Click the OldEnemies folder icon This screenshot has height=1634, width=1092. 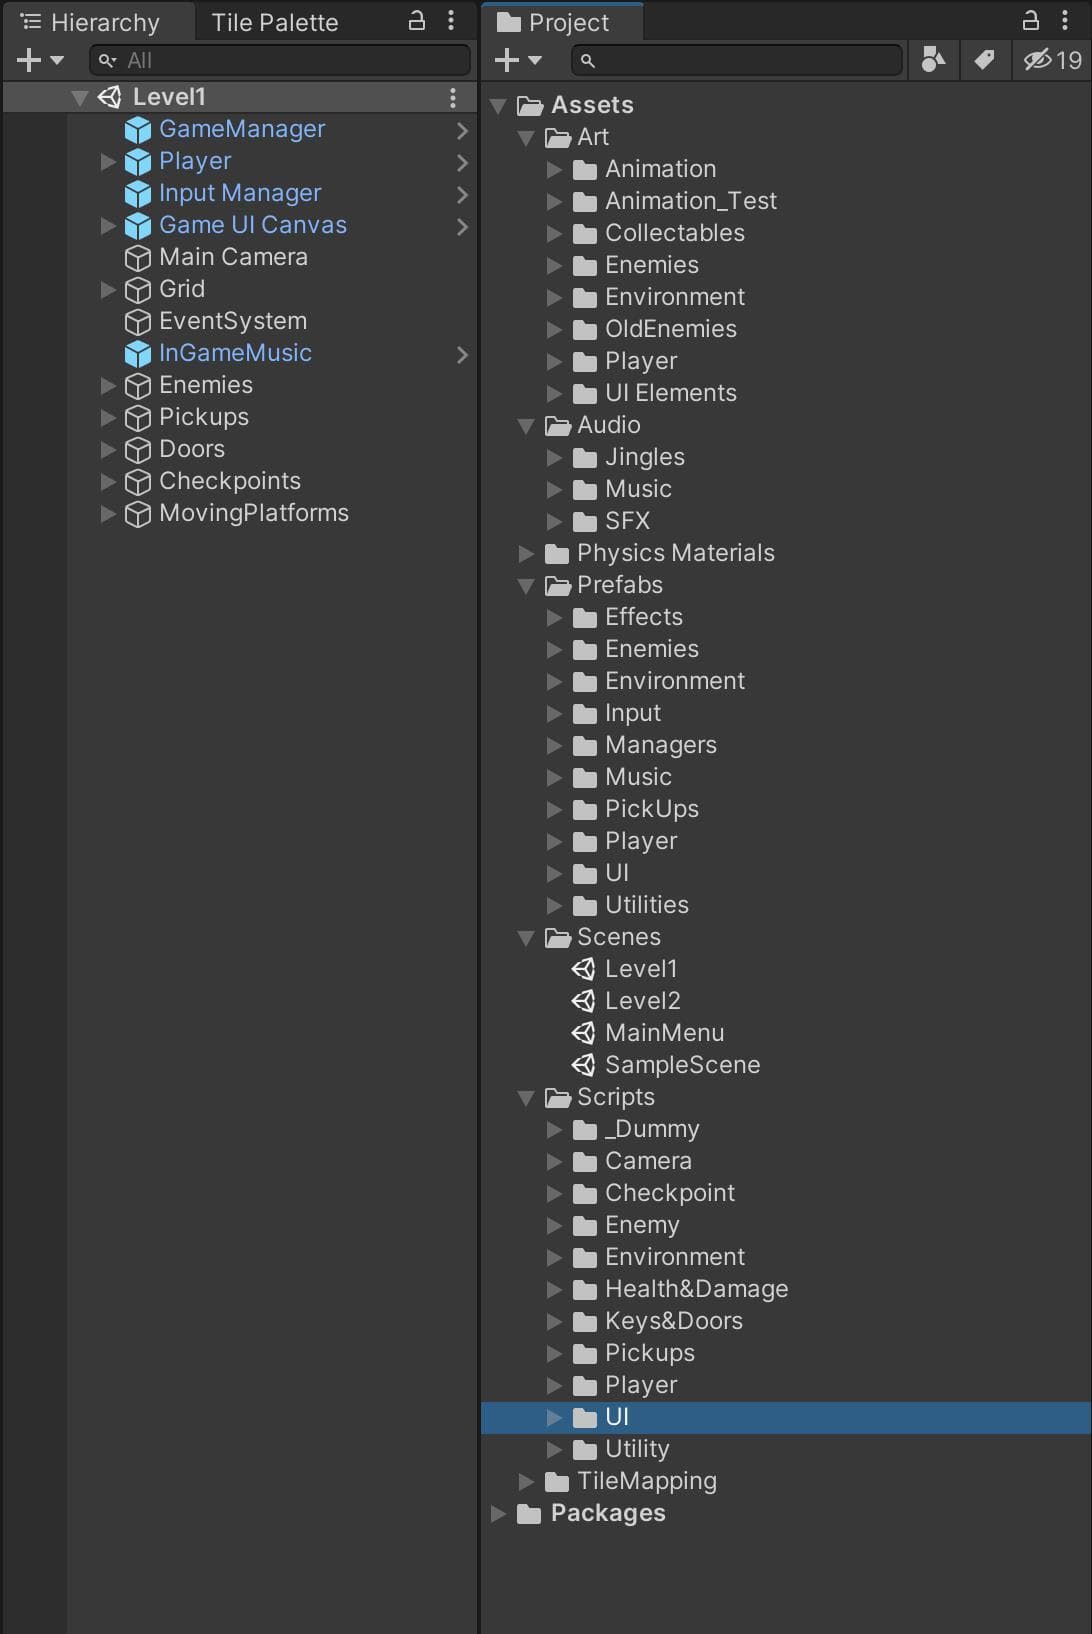point(585,330)
